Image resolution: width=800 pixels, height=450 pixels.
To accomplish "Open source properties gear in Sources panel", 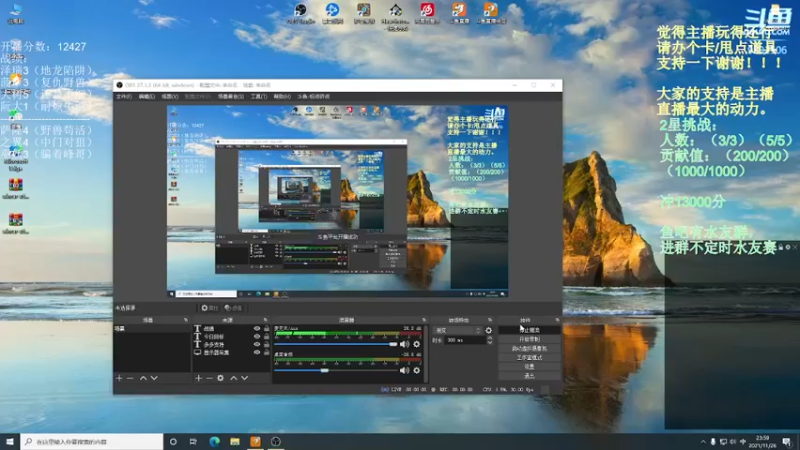I will (220, 378).
